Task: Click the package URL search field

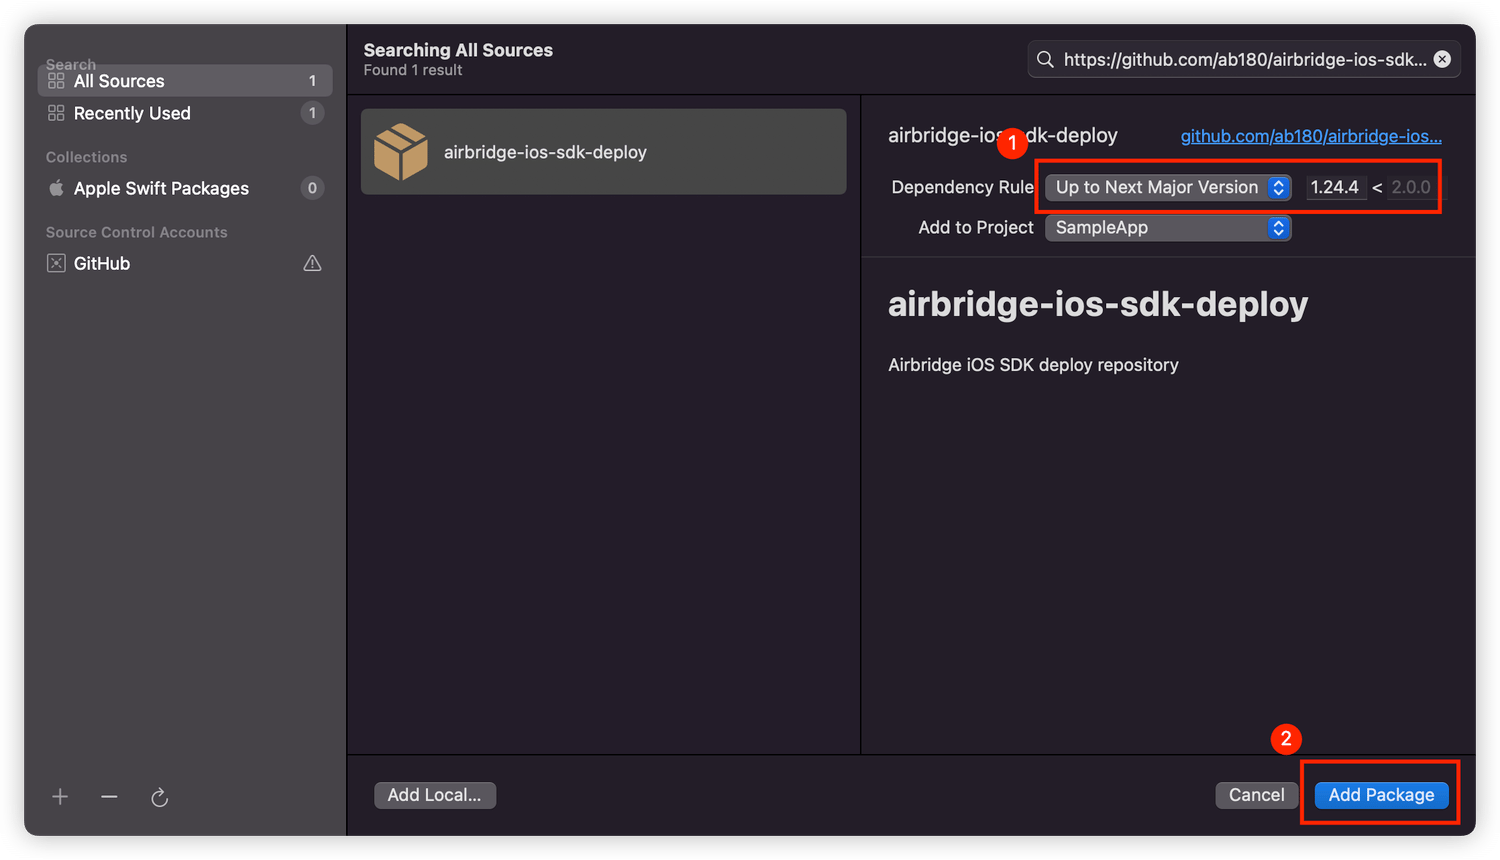Action: click(1244, 60)
